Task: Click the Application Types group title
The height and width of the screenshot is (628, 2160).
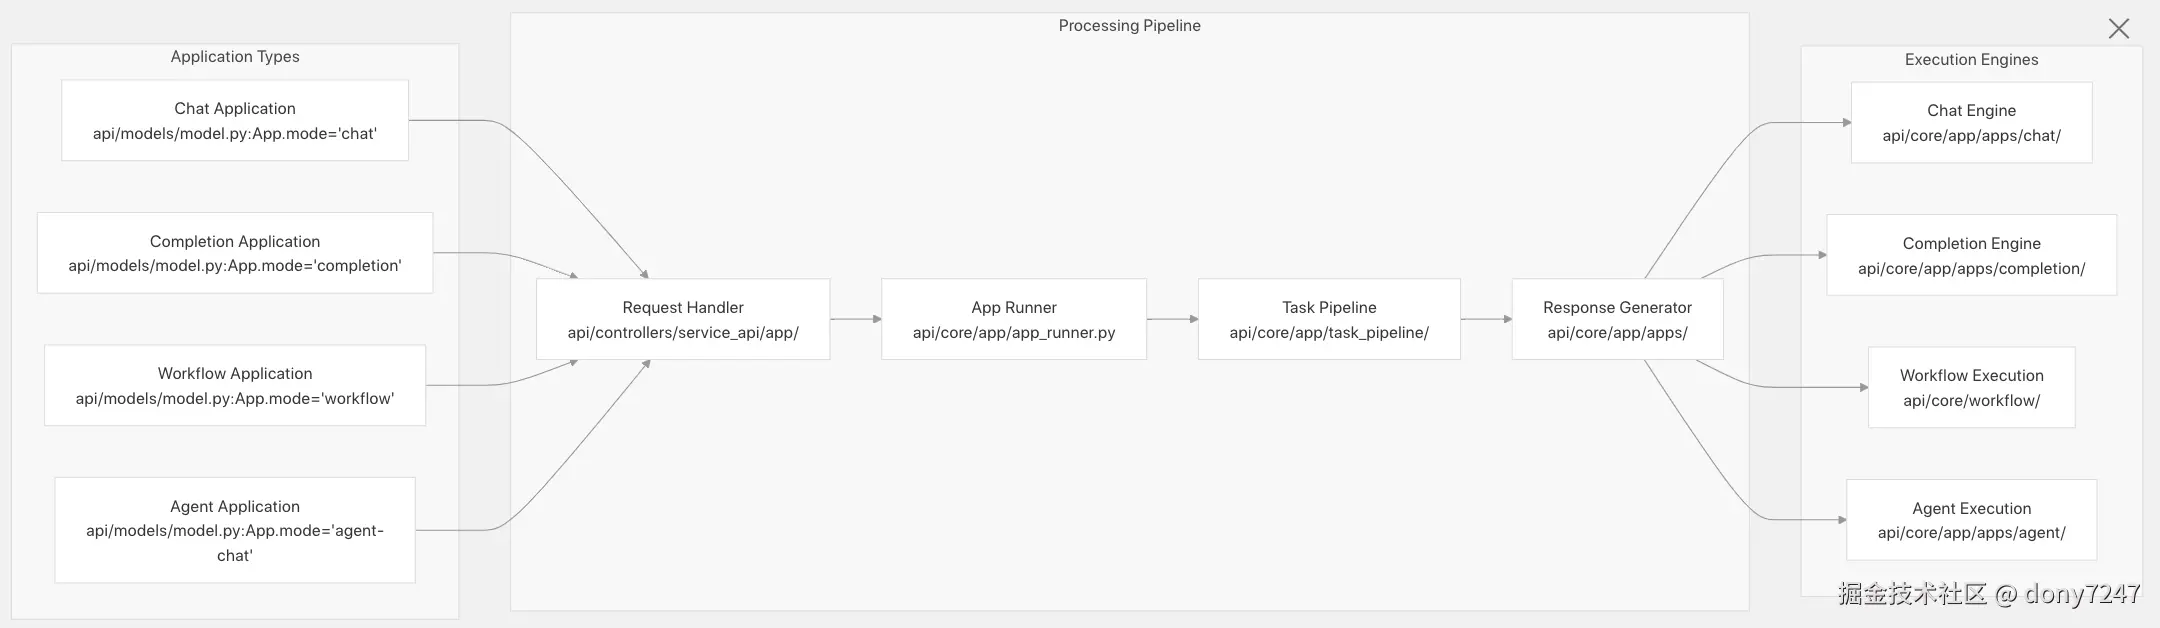Action: pyautogui.click(x=235, y=57)
